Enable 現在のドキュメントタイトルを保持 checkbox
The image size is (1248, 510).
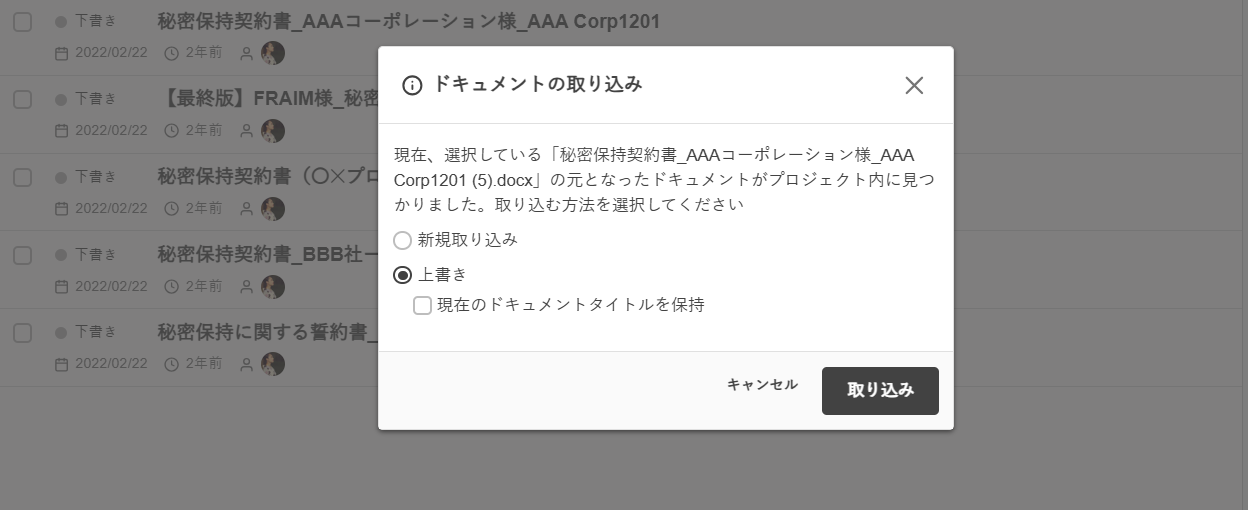(423, 305)
